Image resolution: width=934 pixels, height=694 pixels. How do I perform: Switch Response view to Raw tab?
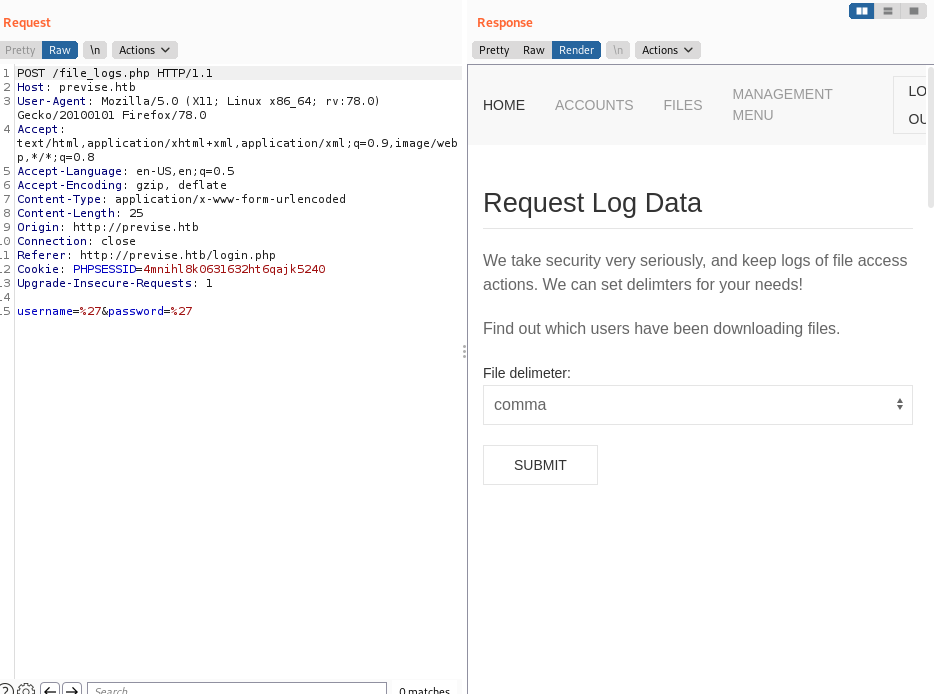coord(534,50)
